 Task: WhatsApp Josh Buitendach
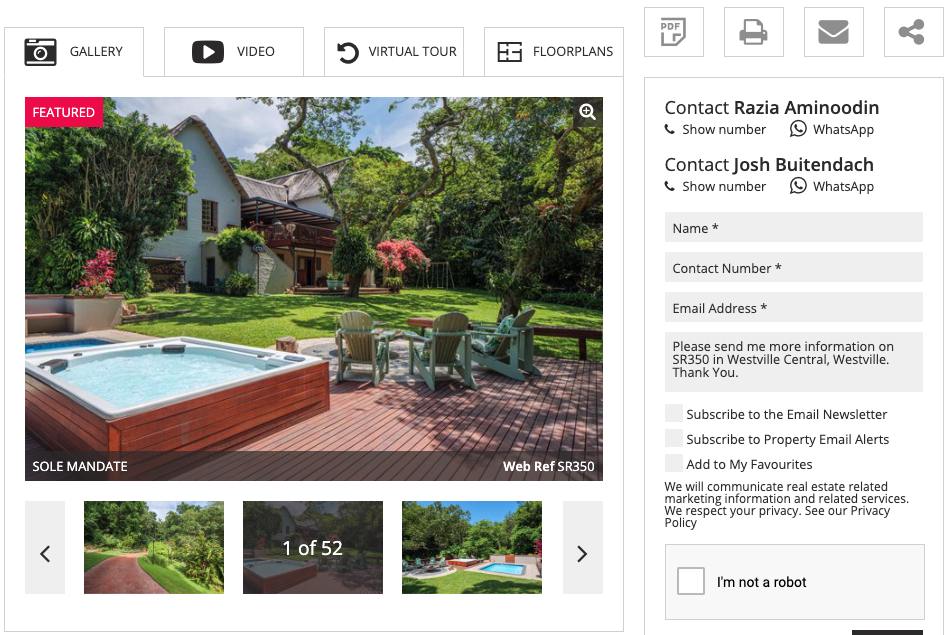coord(832,186)
